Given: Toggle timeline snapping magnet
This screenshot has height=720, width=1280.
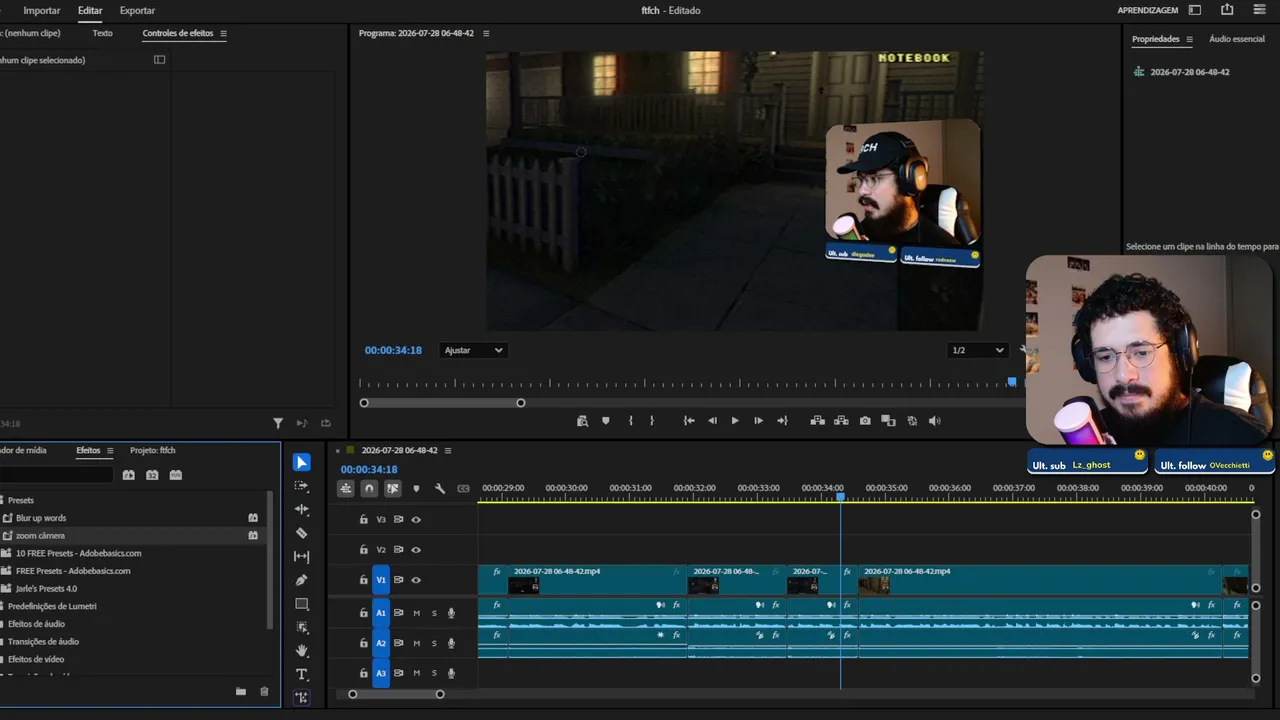Looking at the screenshot, I should 369,489.
